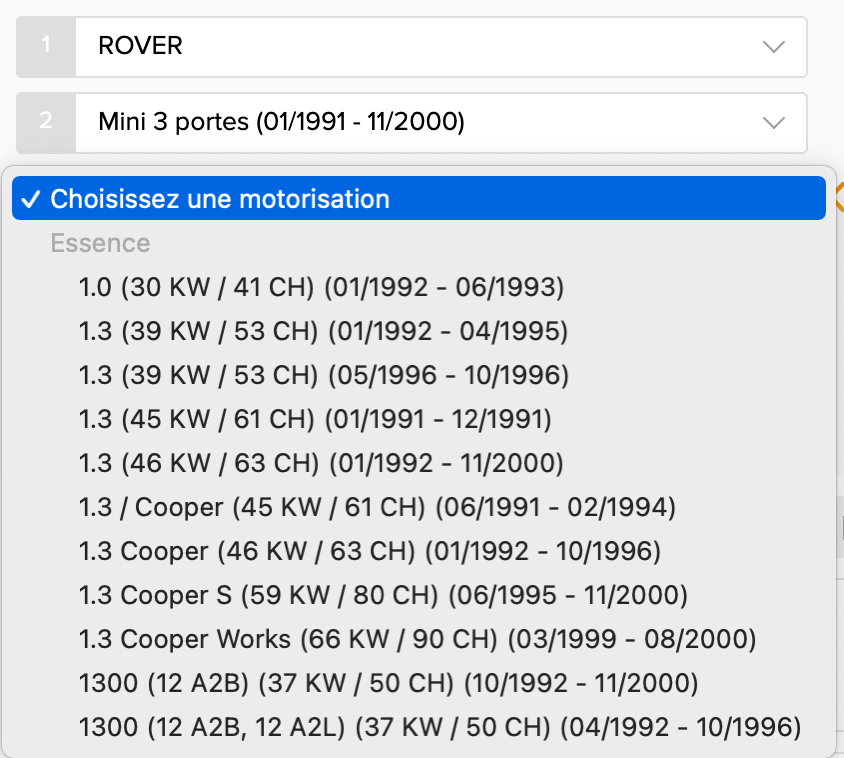Choose 1.3 Cooper (46 KW / 63 CH)
This screenshot has height=758, width=844.
pos(419,551)
